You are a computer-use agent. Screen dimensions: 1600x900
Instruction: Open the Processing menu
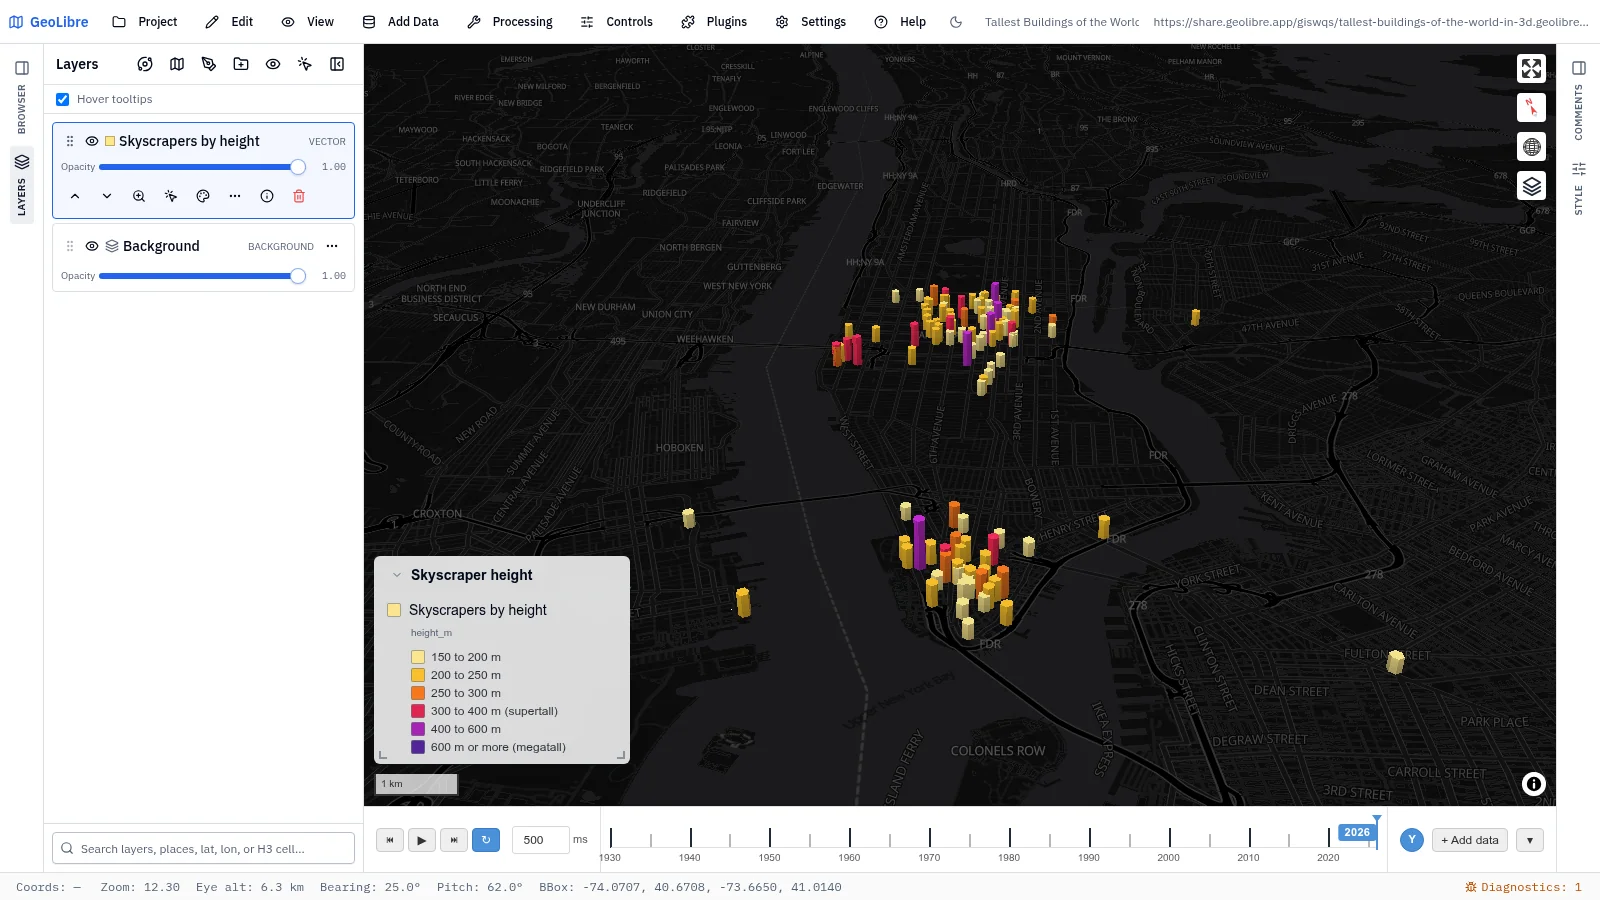coord(510,22)
